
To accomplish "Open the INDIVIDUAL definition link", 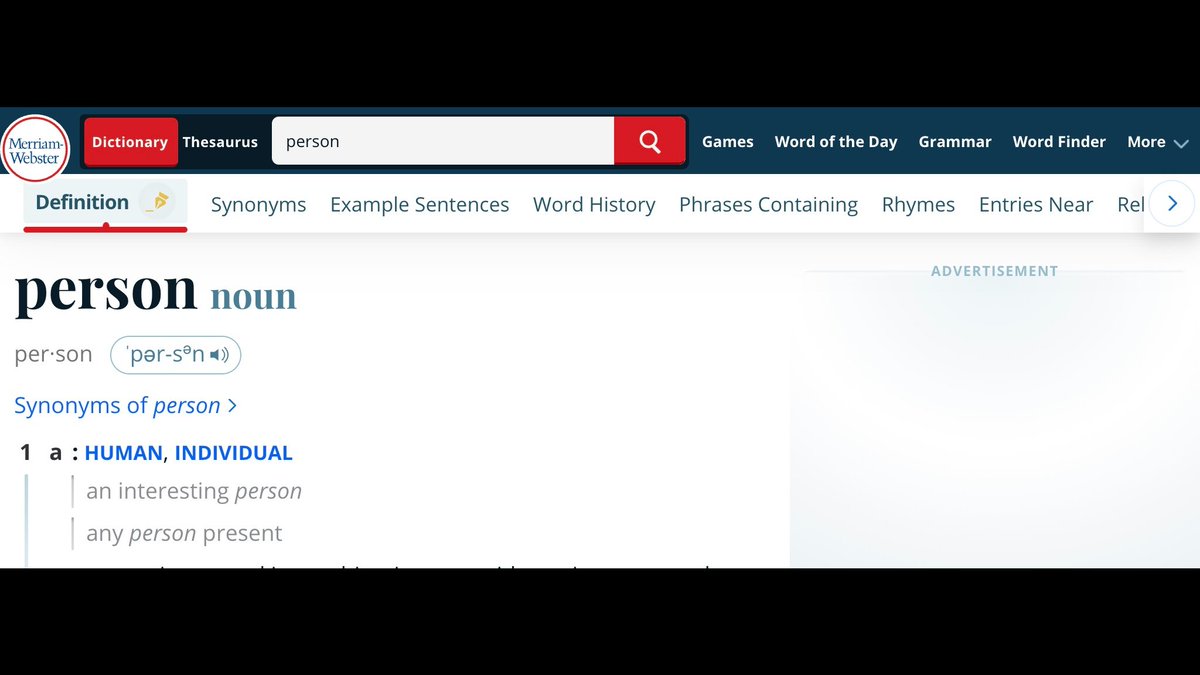I will click(233, 452).
